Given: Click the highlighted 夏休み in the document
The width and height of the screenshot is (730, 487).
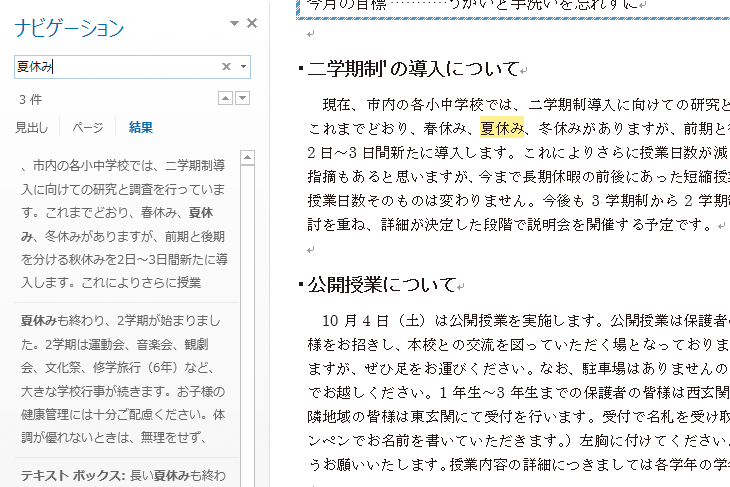Looking at the screenshot, I should (x=502, y=128).
